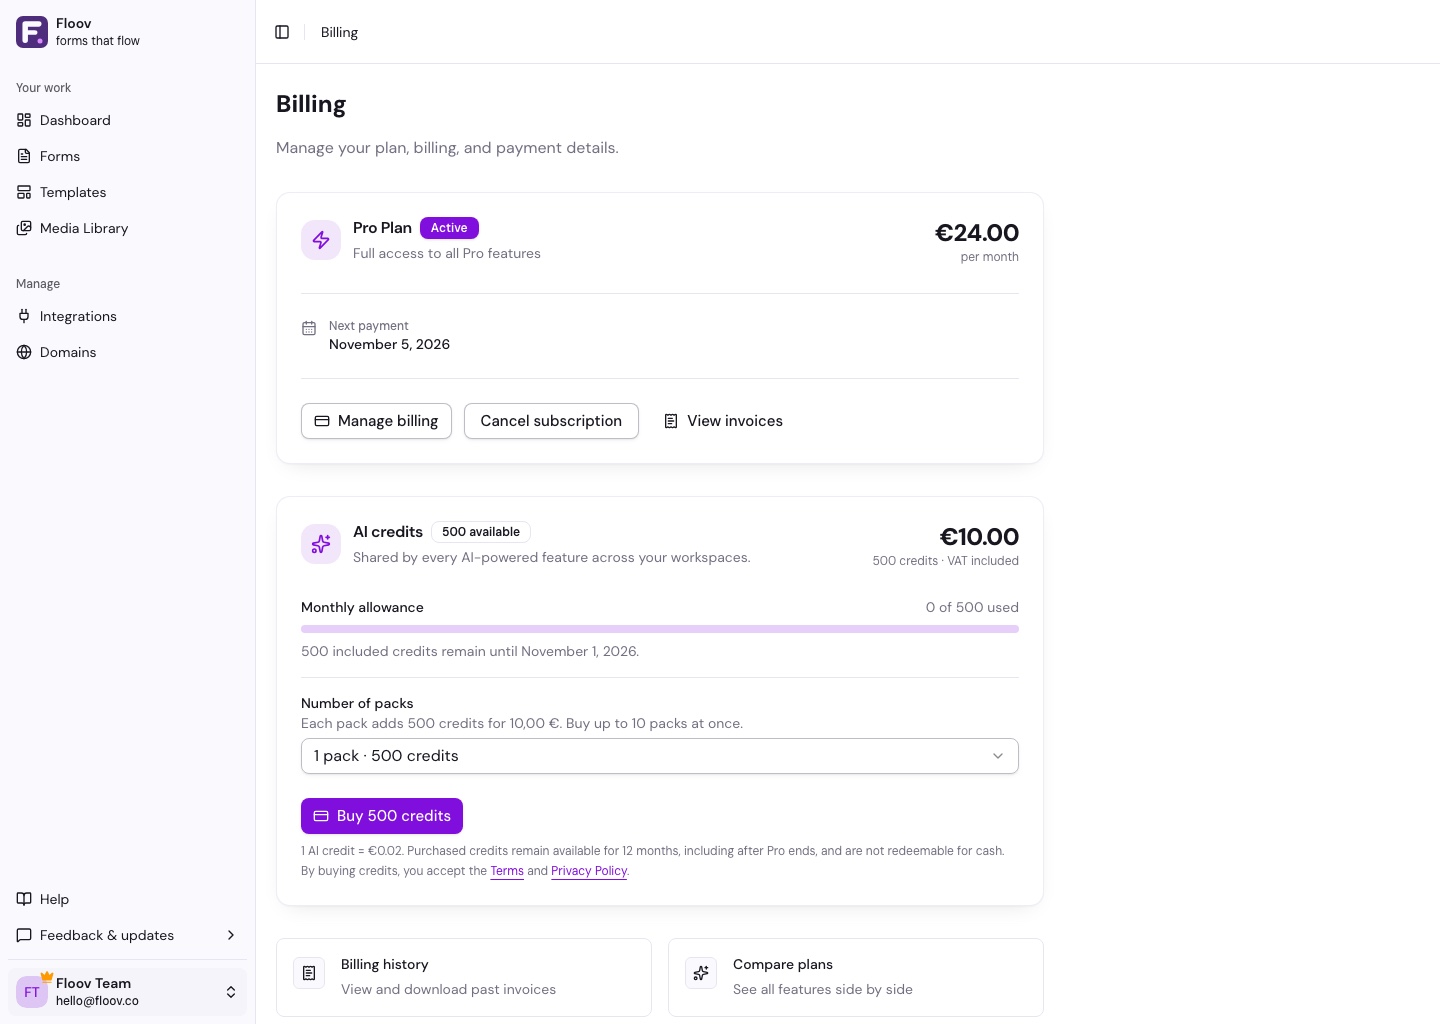Click the card icon on Buy button

coord(321,816)
